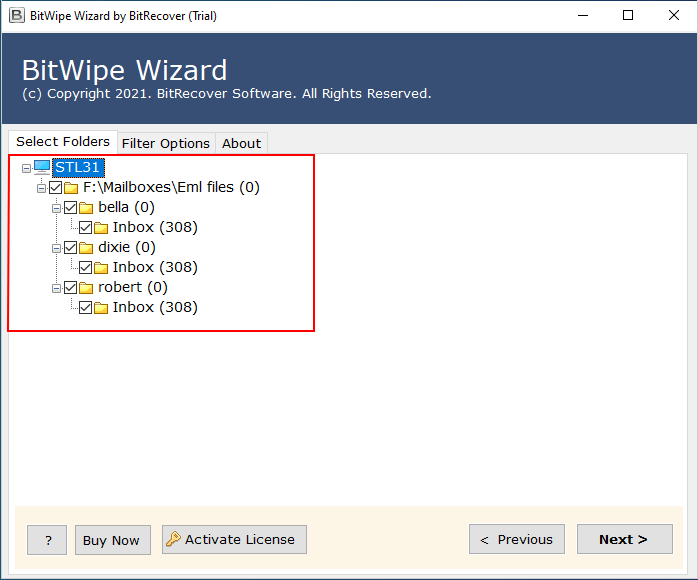Select Inbox (308) label under robert

point(155,308)
